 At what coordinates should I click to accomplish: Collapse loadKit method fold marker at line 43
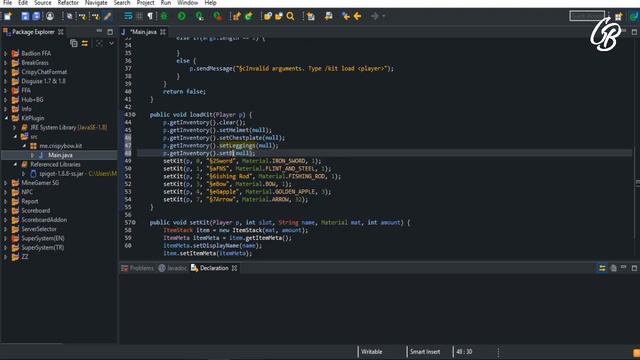coord(134,115)
